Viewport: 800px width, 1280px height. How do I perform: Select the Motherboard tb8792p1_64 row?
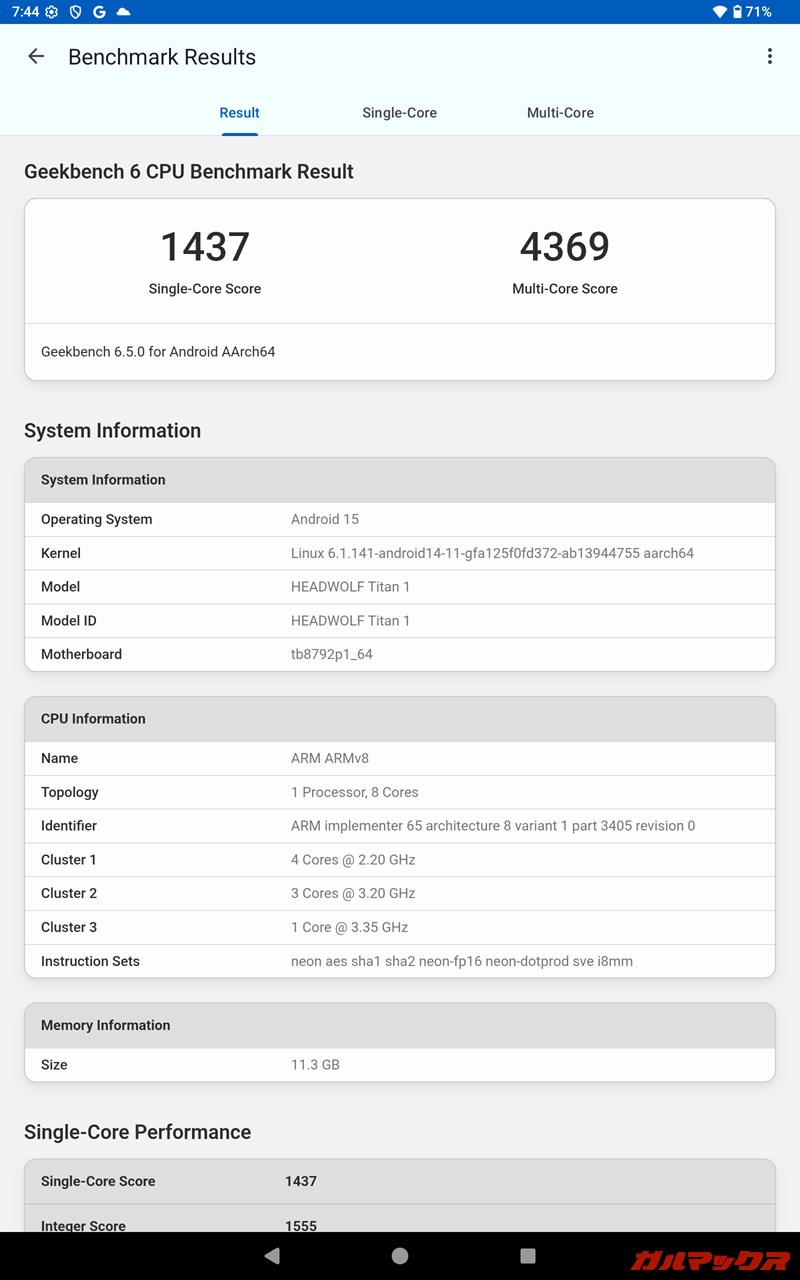(x=399, y=654)
